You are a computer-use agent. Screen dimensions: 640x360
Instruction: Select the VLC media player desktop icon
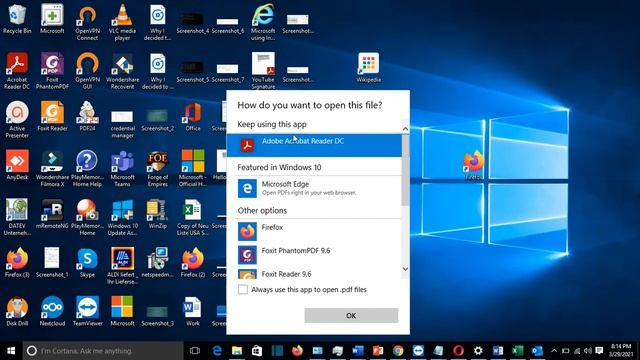coord(122,23)
